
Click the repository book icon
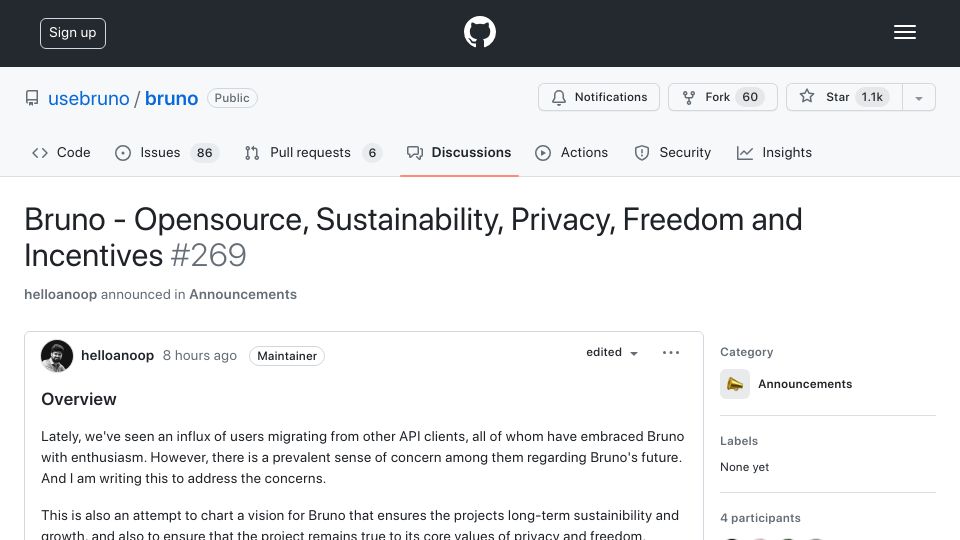32,98
